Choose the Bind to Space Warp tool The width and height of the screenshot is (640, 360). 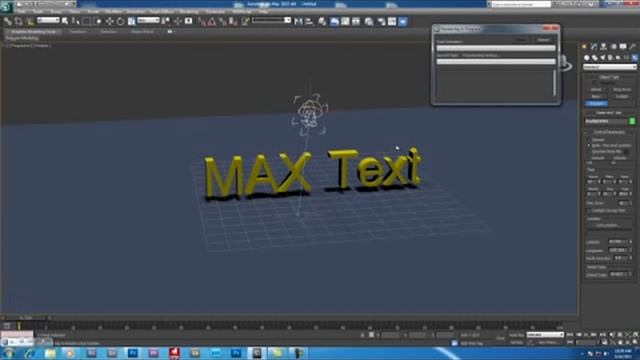tap(29, 21)
